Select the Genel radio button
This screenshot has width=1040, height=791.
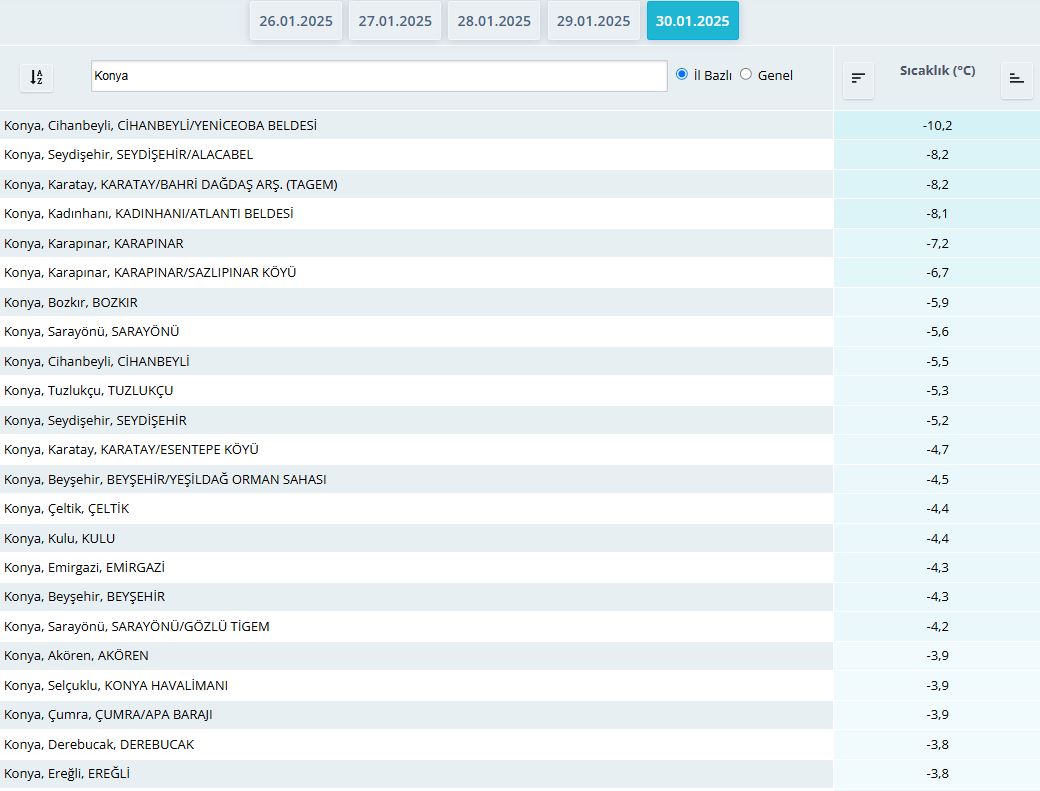coord(746,74)
